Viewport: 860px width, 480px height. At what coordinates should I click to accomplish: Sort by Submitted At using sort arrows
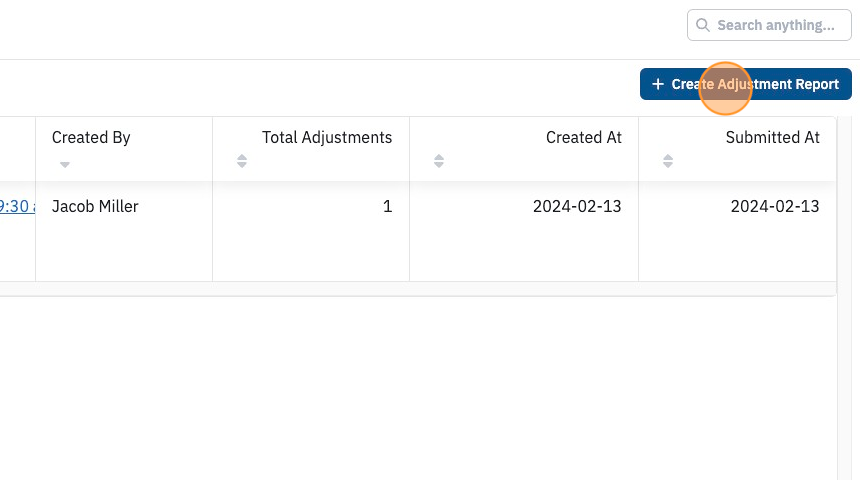pos(667,161)
